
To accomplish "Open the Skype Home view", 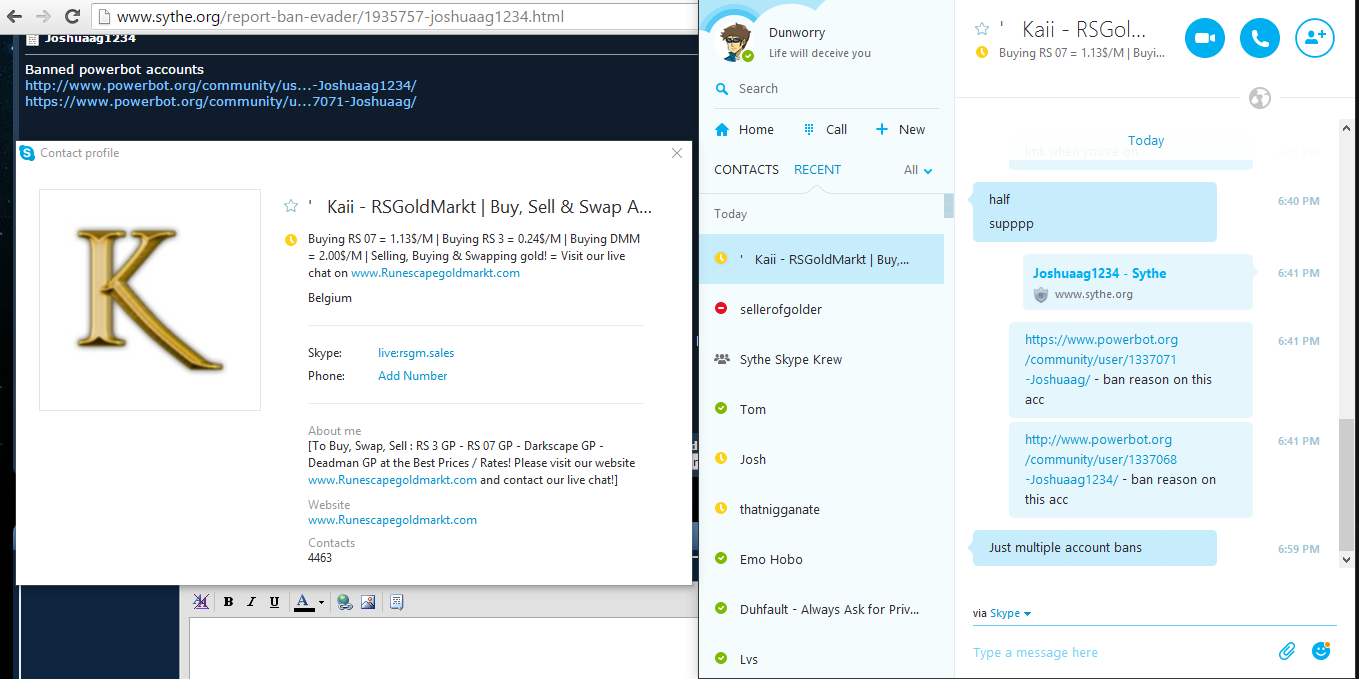I will pyautogui.click(x=744, y=129).
